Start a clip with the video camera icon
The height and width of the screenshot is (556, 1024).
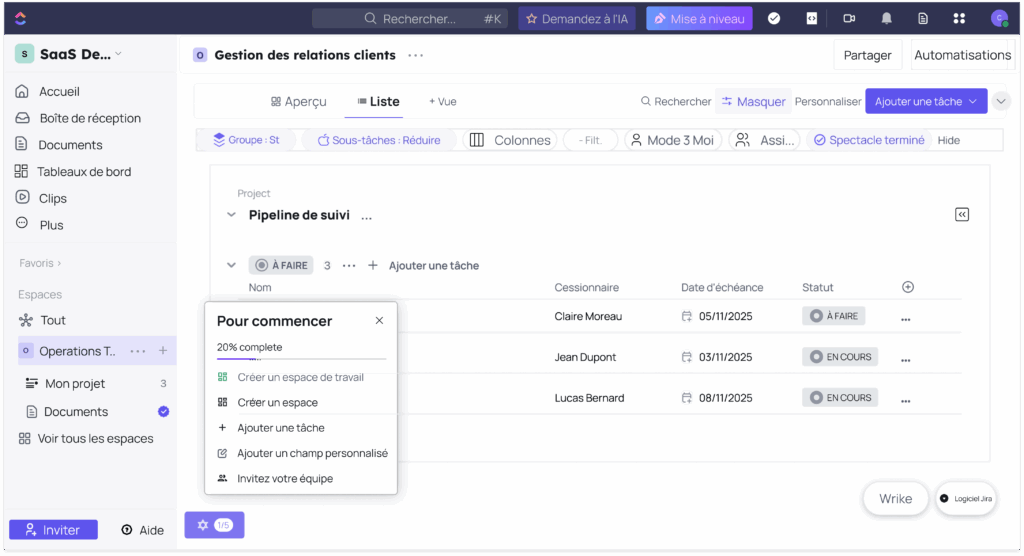(x=849, y=18)
